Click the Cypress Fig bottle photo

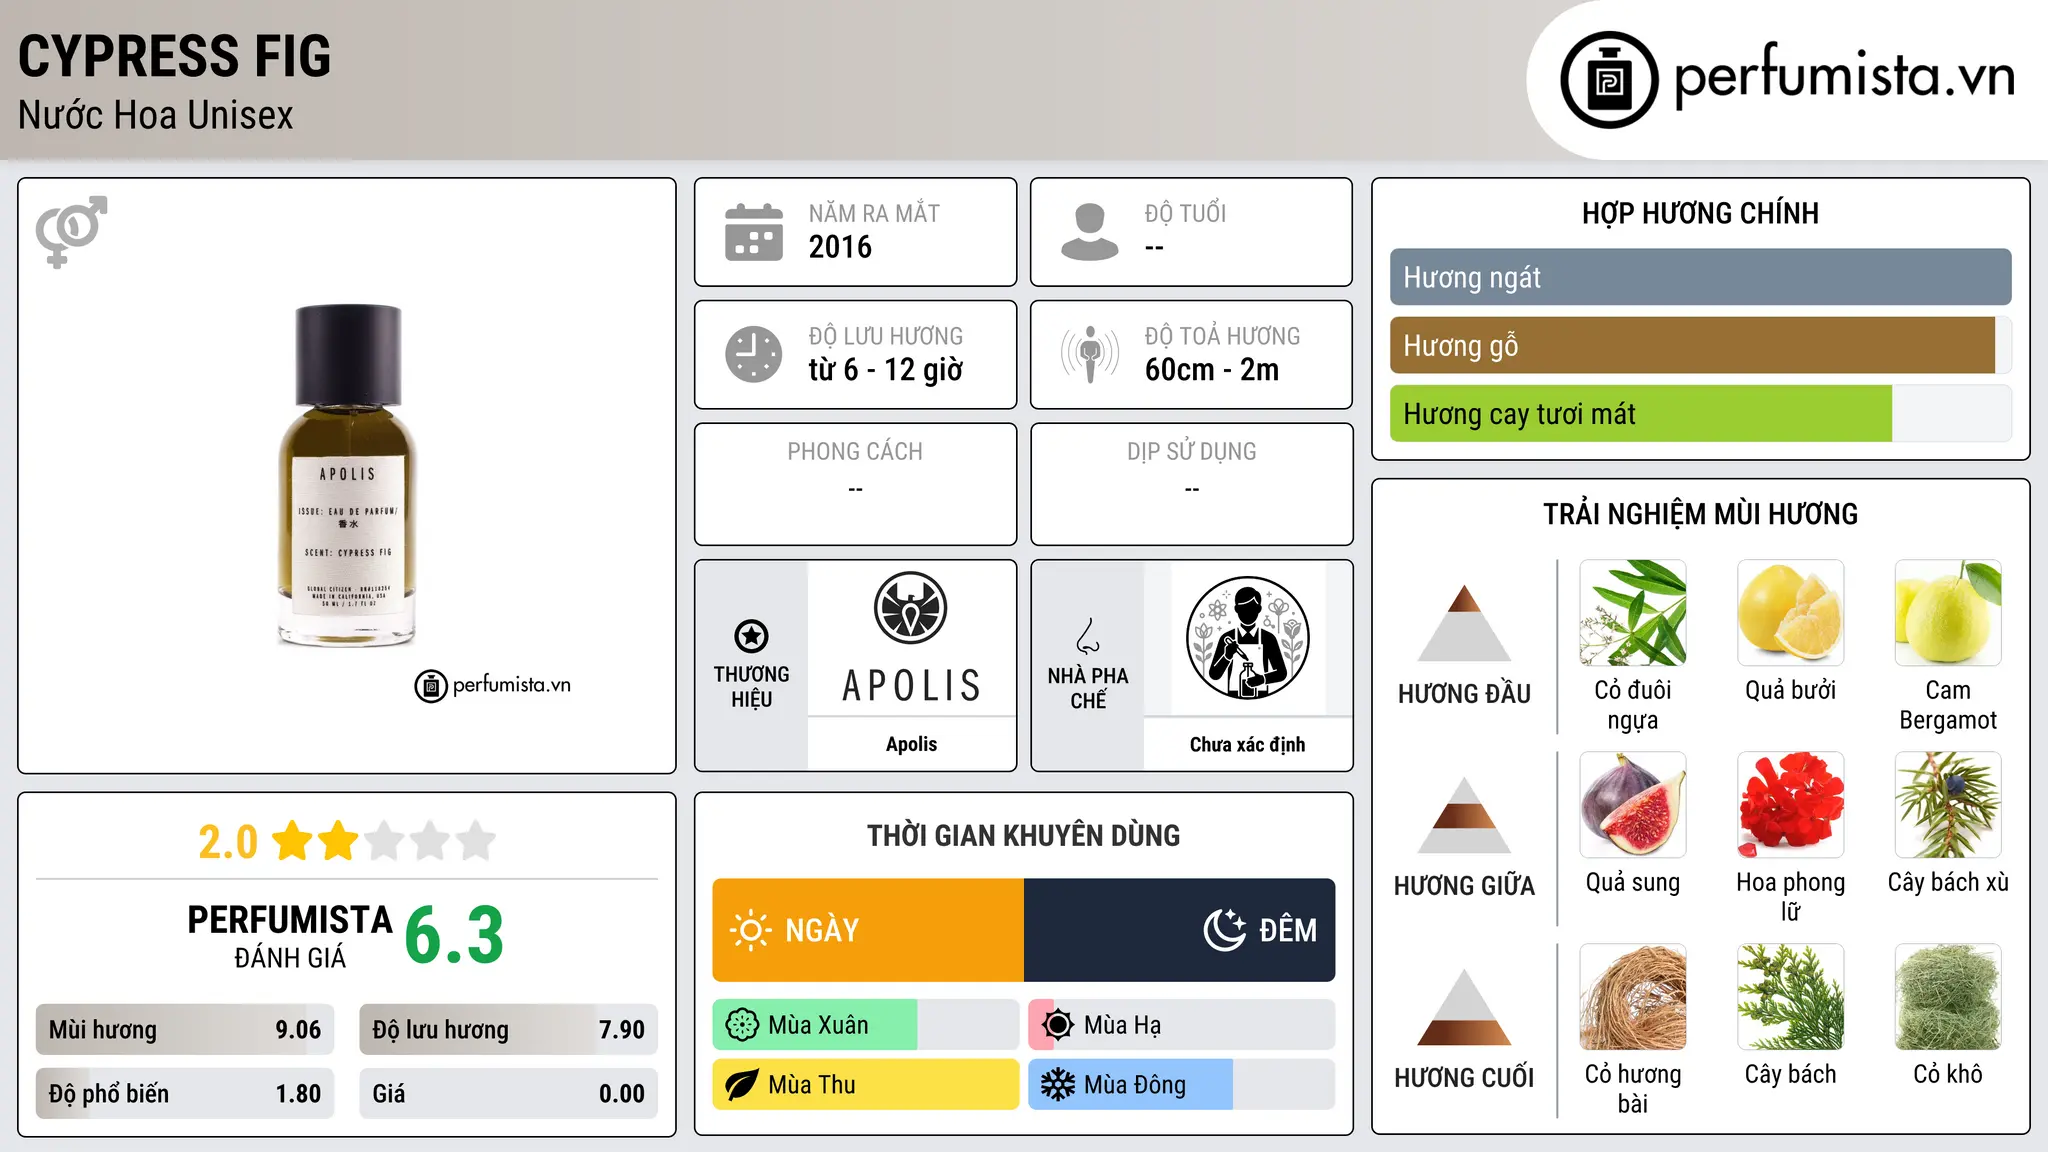(x=346, y=476)
